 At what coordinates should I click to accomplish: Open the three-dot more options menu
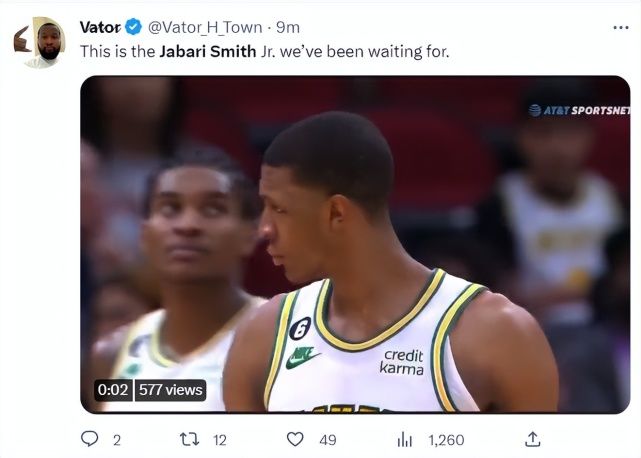(x=620, y=27)
